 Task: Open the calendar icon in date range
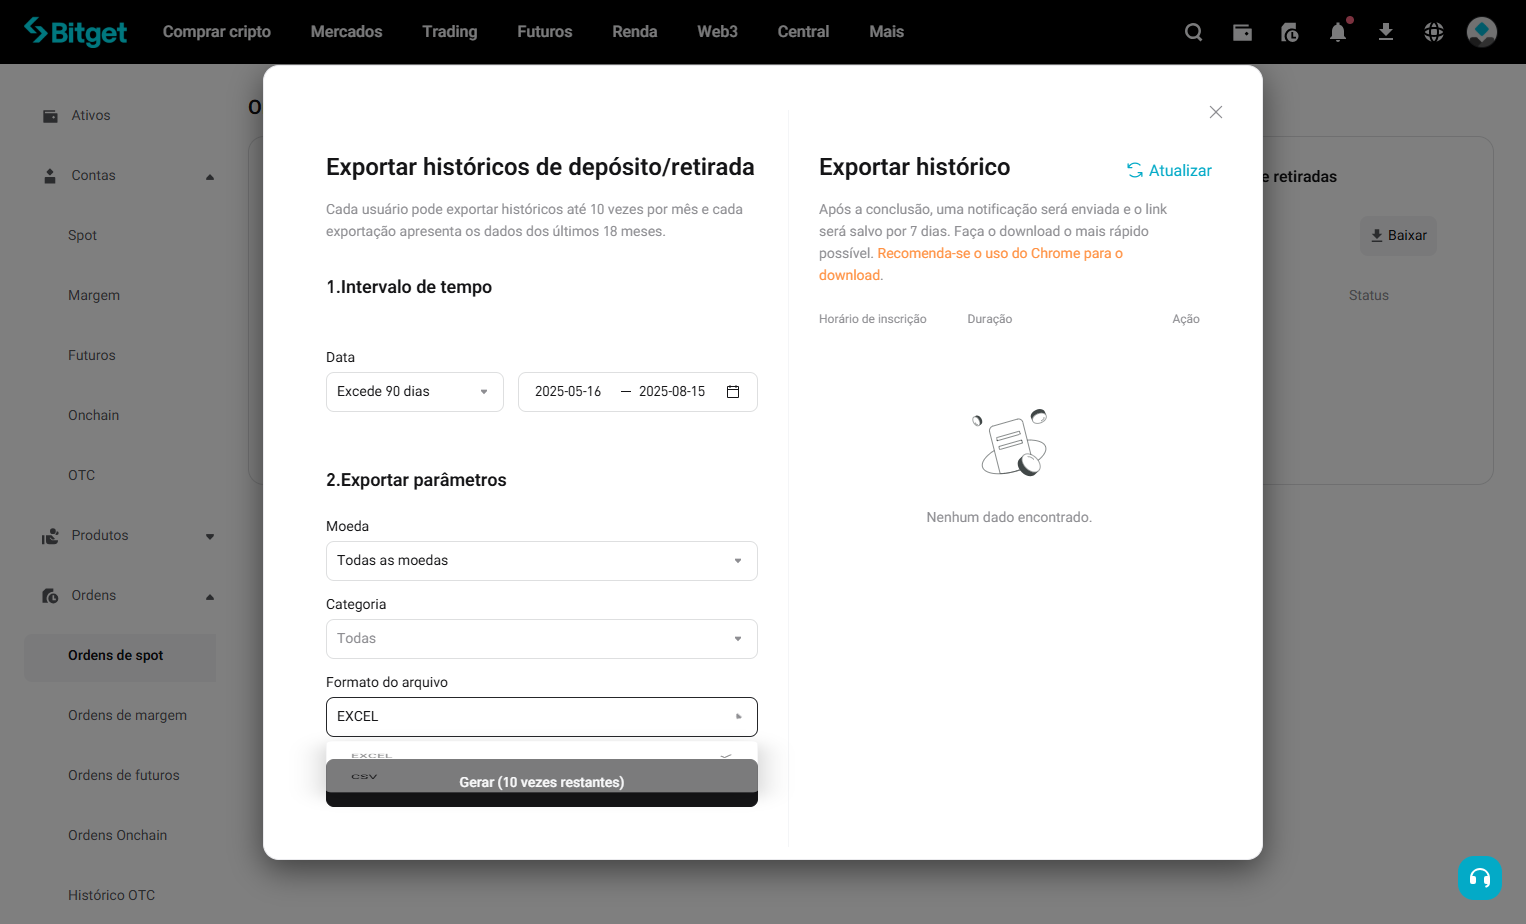click(x=733, y=392)
